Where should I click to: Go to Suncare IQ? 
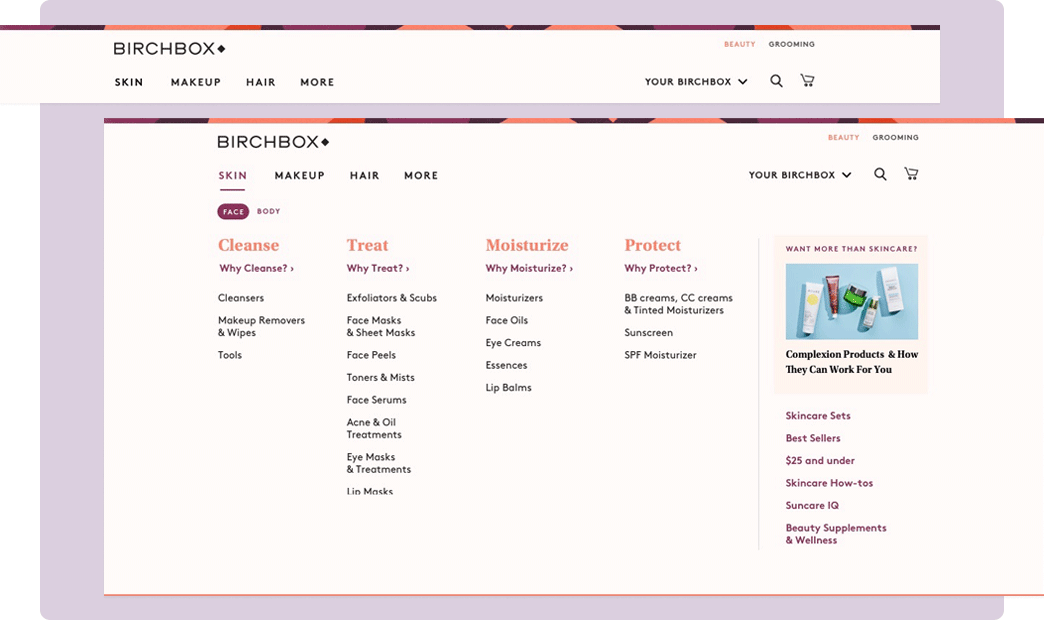click(x=812, y=505)
